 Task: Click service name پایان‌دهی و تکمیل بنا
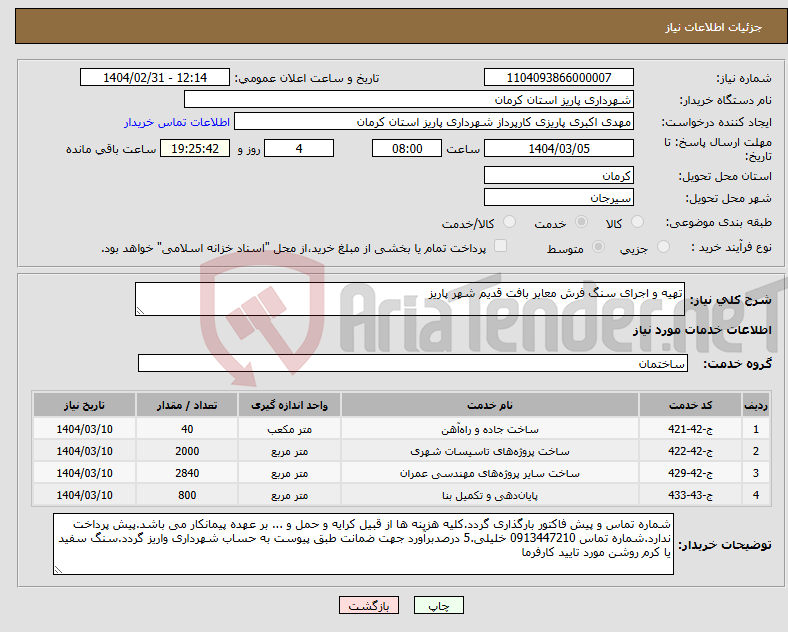coord(490,496)
